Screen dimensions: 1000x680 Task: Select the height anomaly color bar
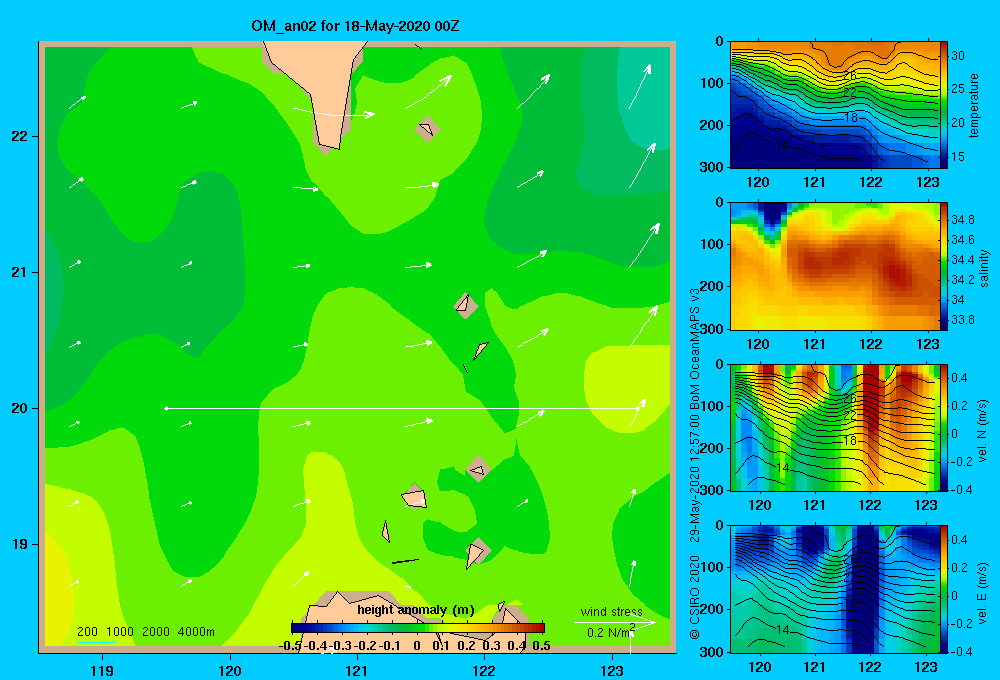[x=418, y=627]
